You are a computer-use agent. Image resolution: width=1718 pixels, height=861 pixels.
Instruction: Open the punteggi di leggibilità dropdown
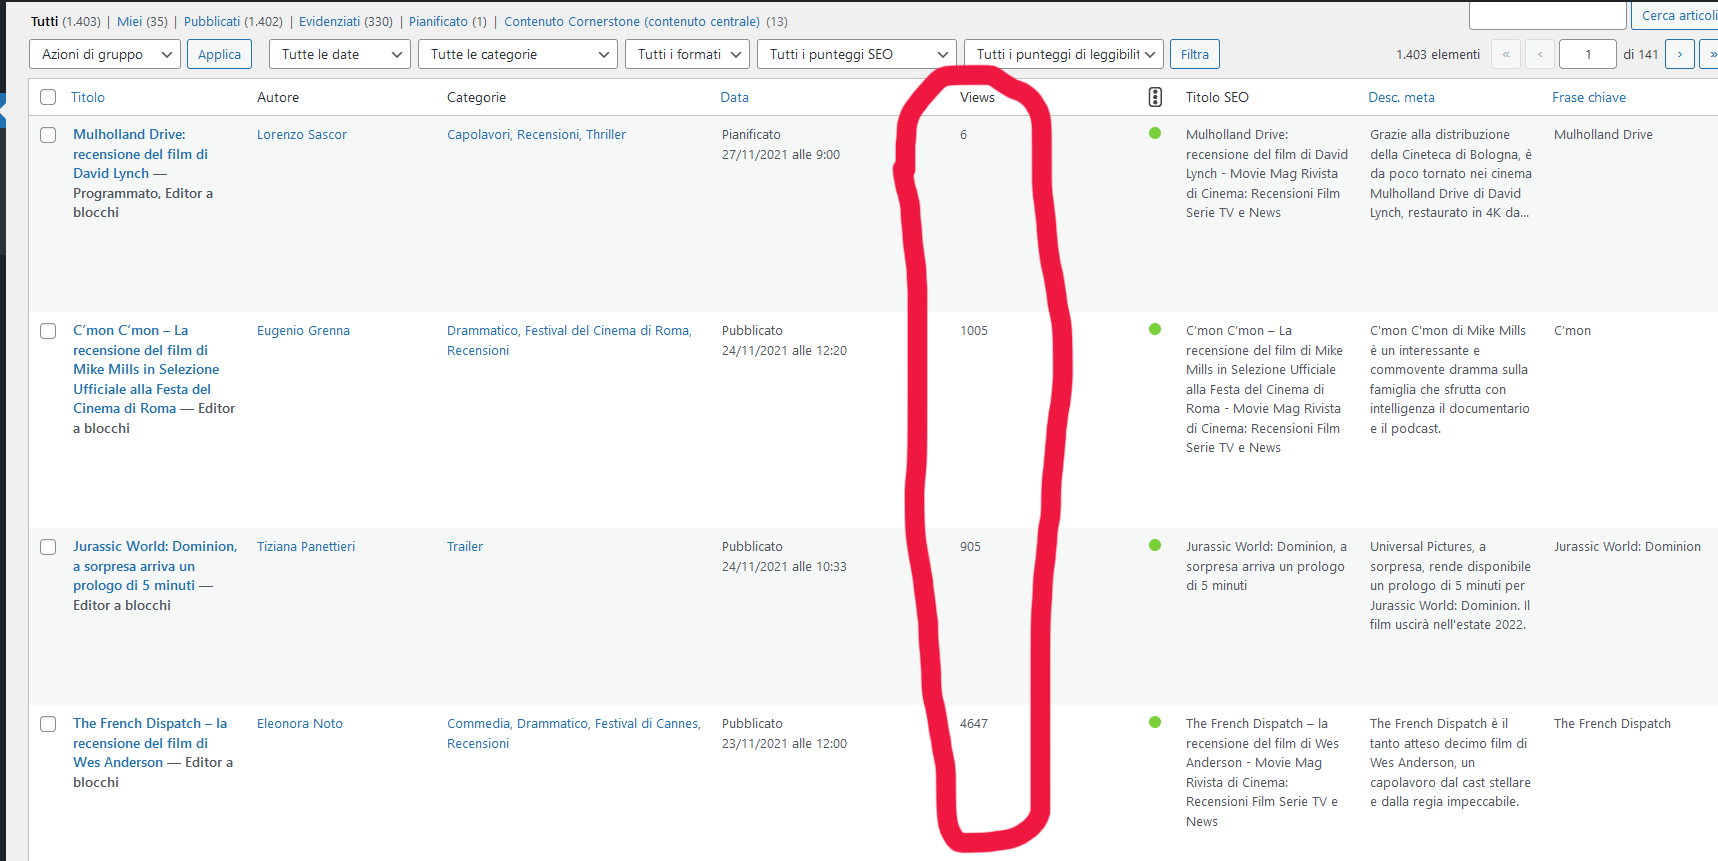click(x=1064, y=54)
